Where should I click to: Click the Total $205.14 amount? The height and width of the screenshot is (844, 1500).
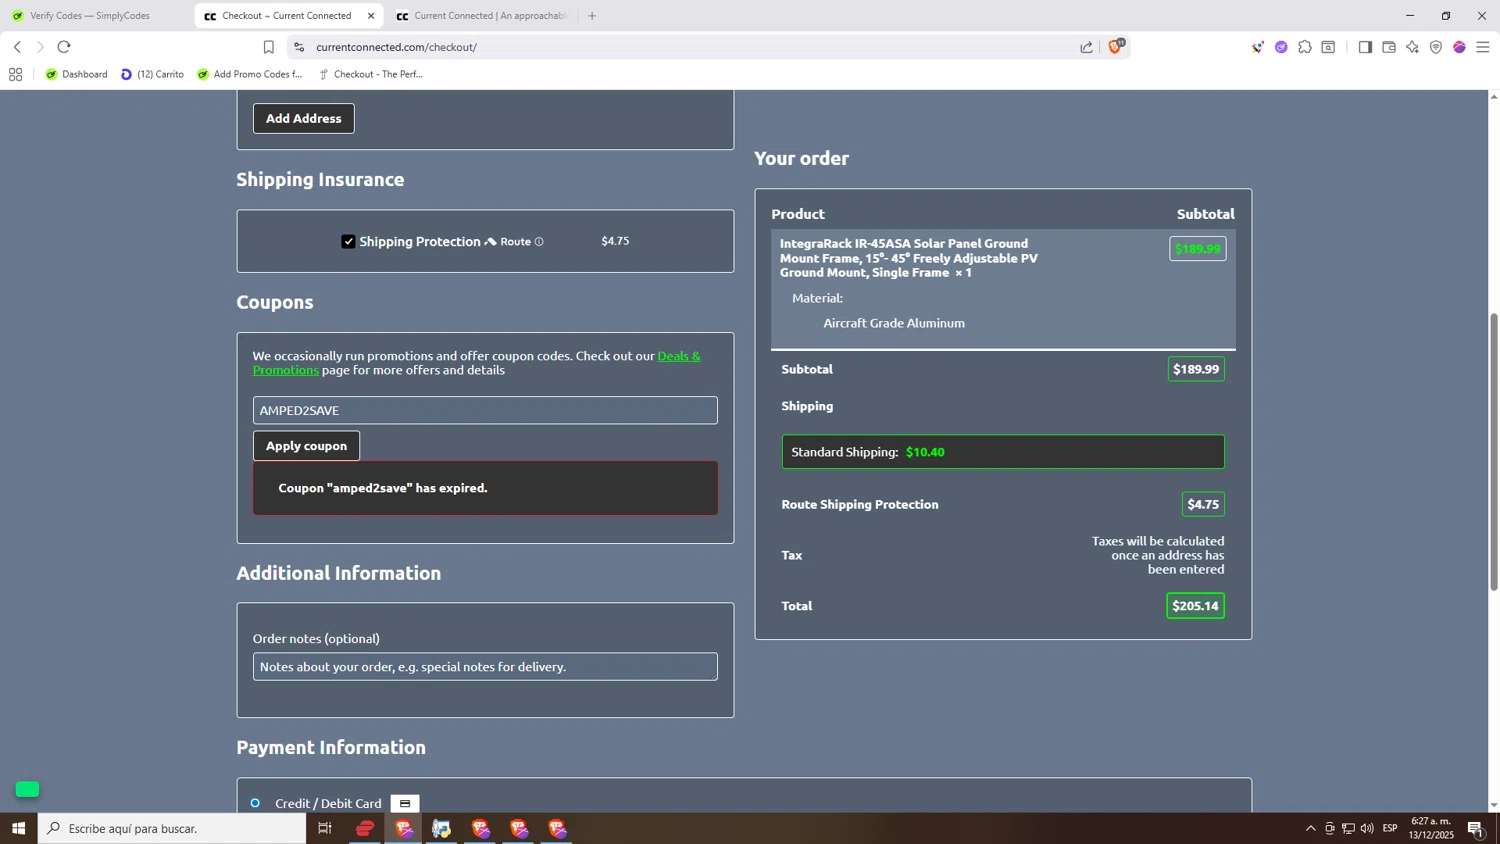tap(1195, 606)
